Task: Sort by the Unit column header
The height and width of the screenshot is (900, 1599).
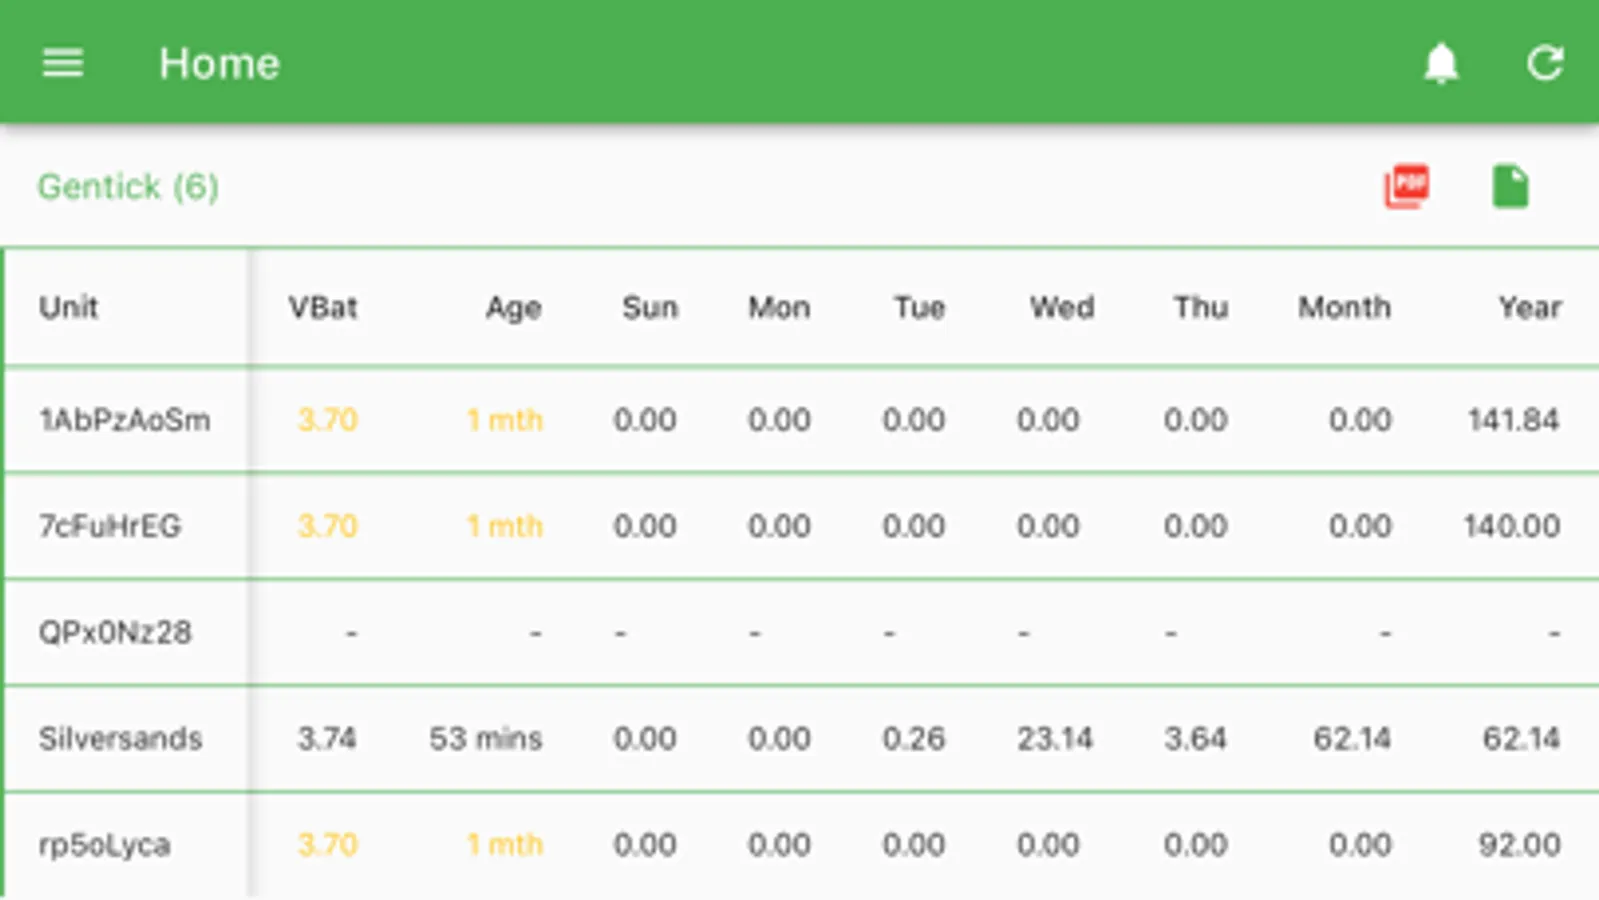Action: 68,307
